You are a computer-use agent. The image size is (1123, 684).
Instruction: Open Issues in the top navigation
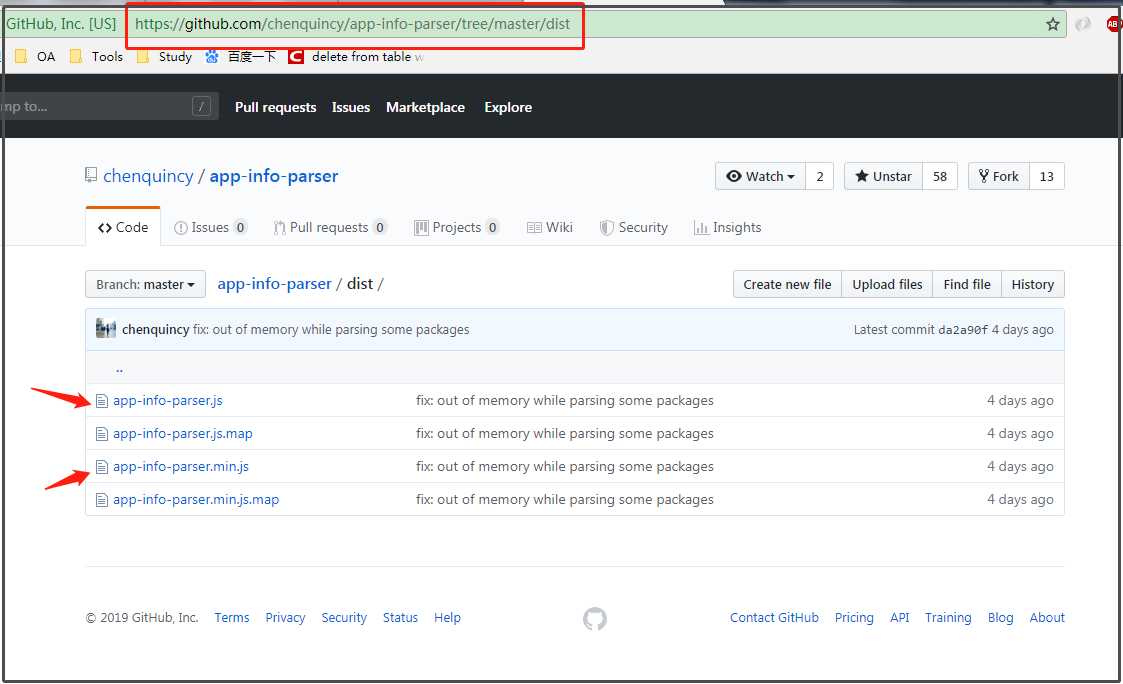click(x=351, y=107)
